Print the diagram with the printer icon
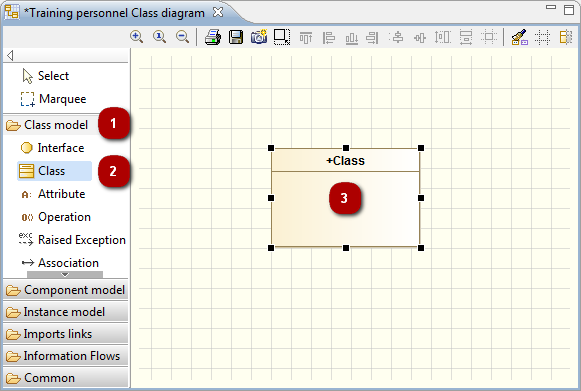581x391 pixels. point(213,37)
